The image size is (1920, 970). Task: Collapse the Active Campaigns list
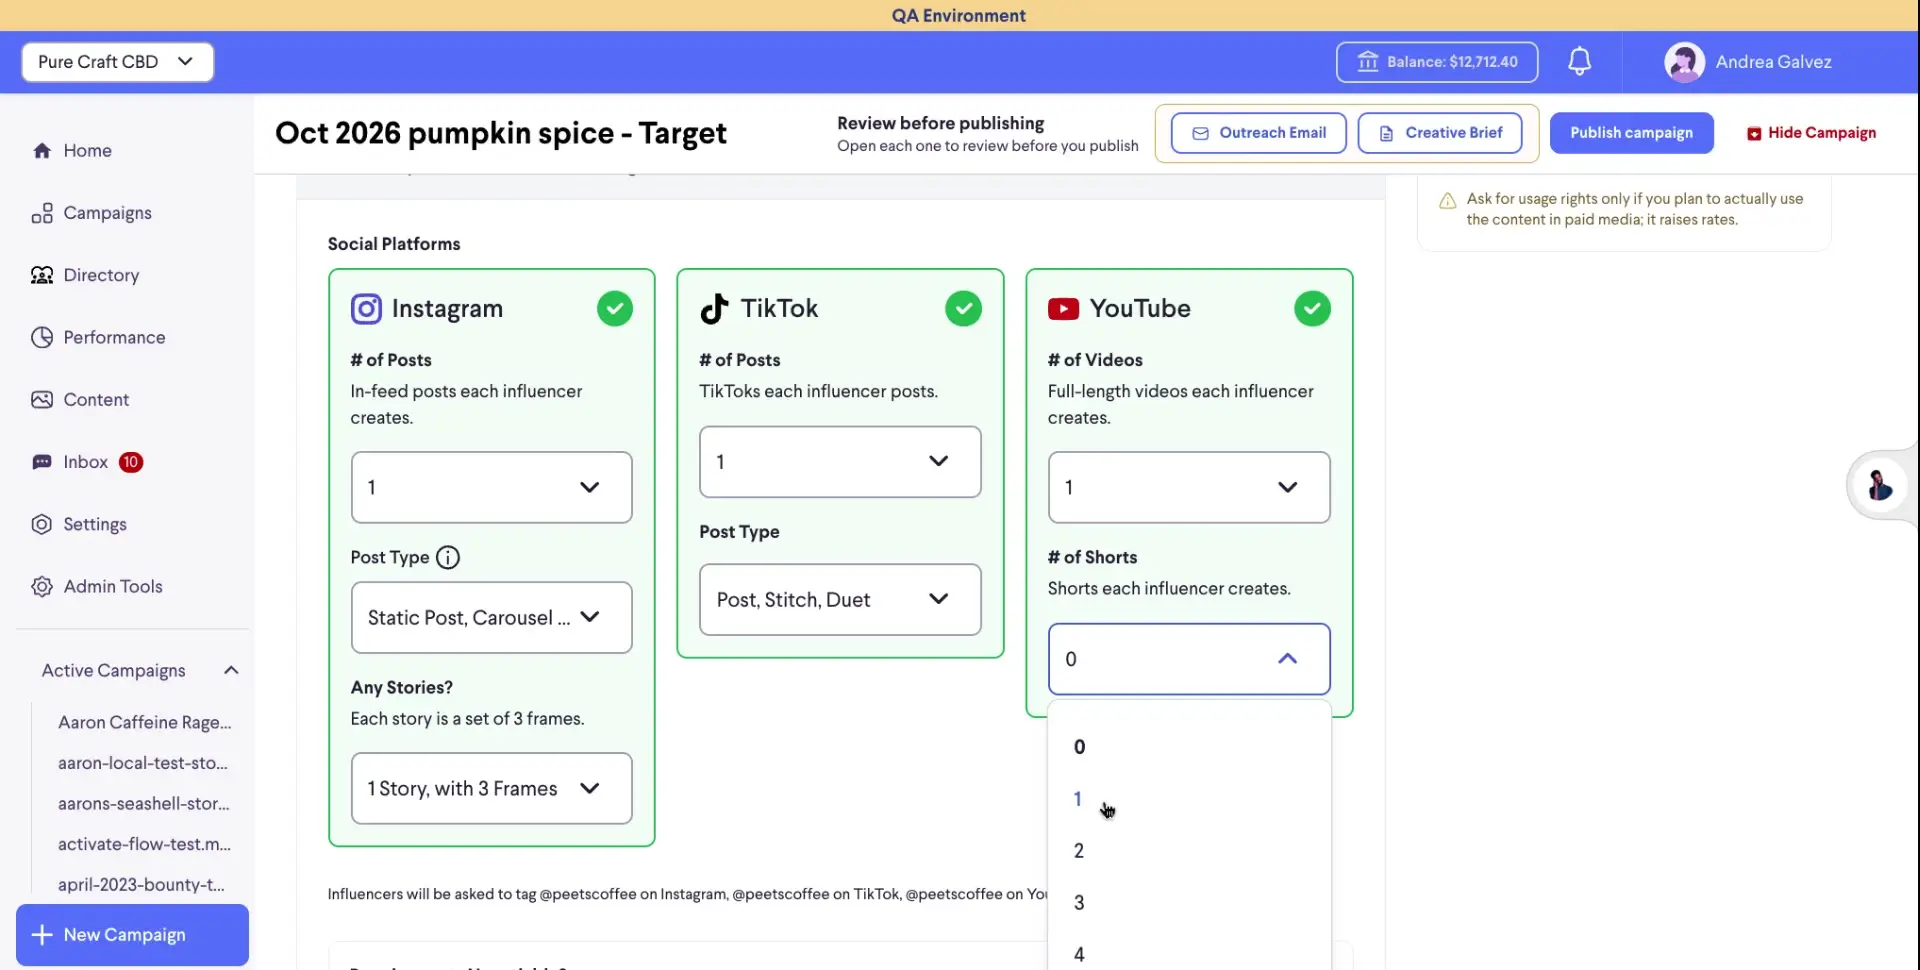coord(231,670)
